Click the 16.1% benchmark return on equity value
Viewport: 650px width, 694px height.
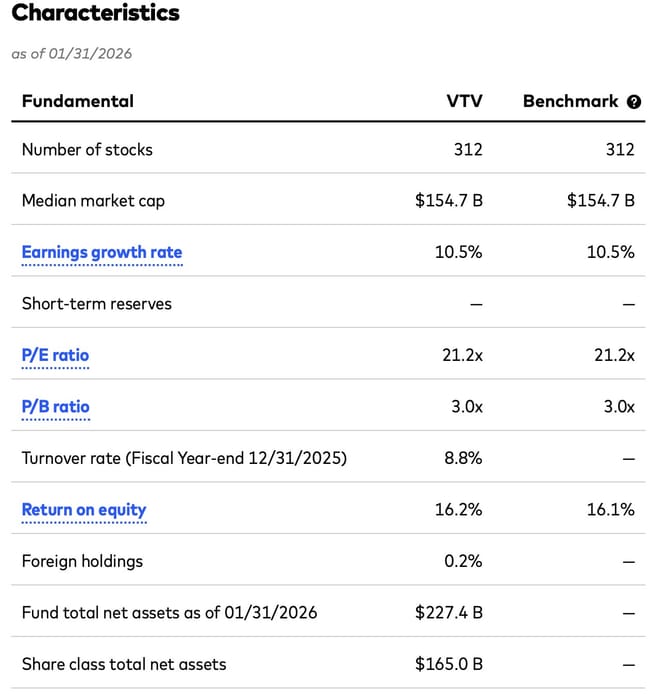point(610,510)
